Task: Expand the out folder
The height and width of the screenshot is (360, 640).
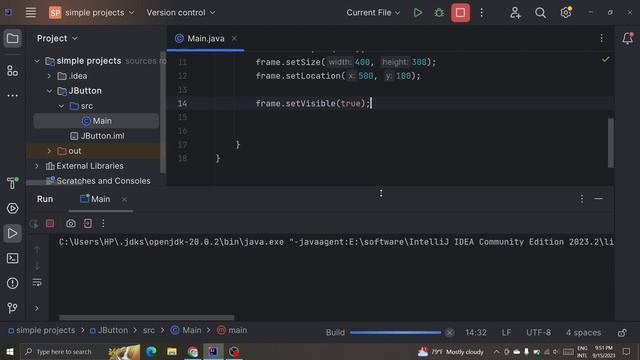Action: pyautogui.click(x=49, y=151)
